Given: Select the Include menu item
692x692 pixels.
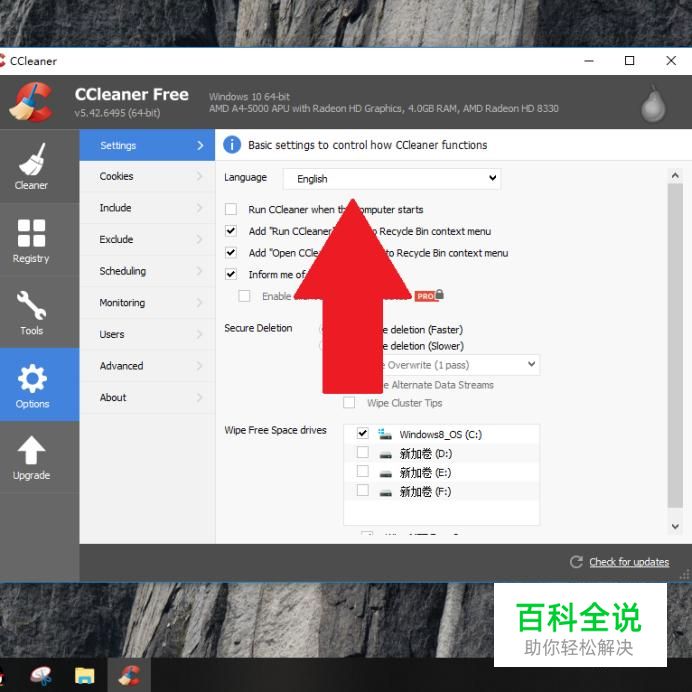Looking at the screenshot, I should click(147, 208).
